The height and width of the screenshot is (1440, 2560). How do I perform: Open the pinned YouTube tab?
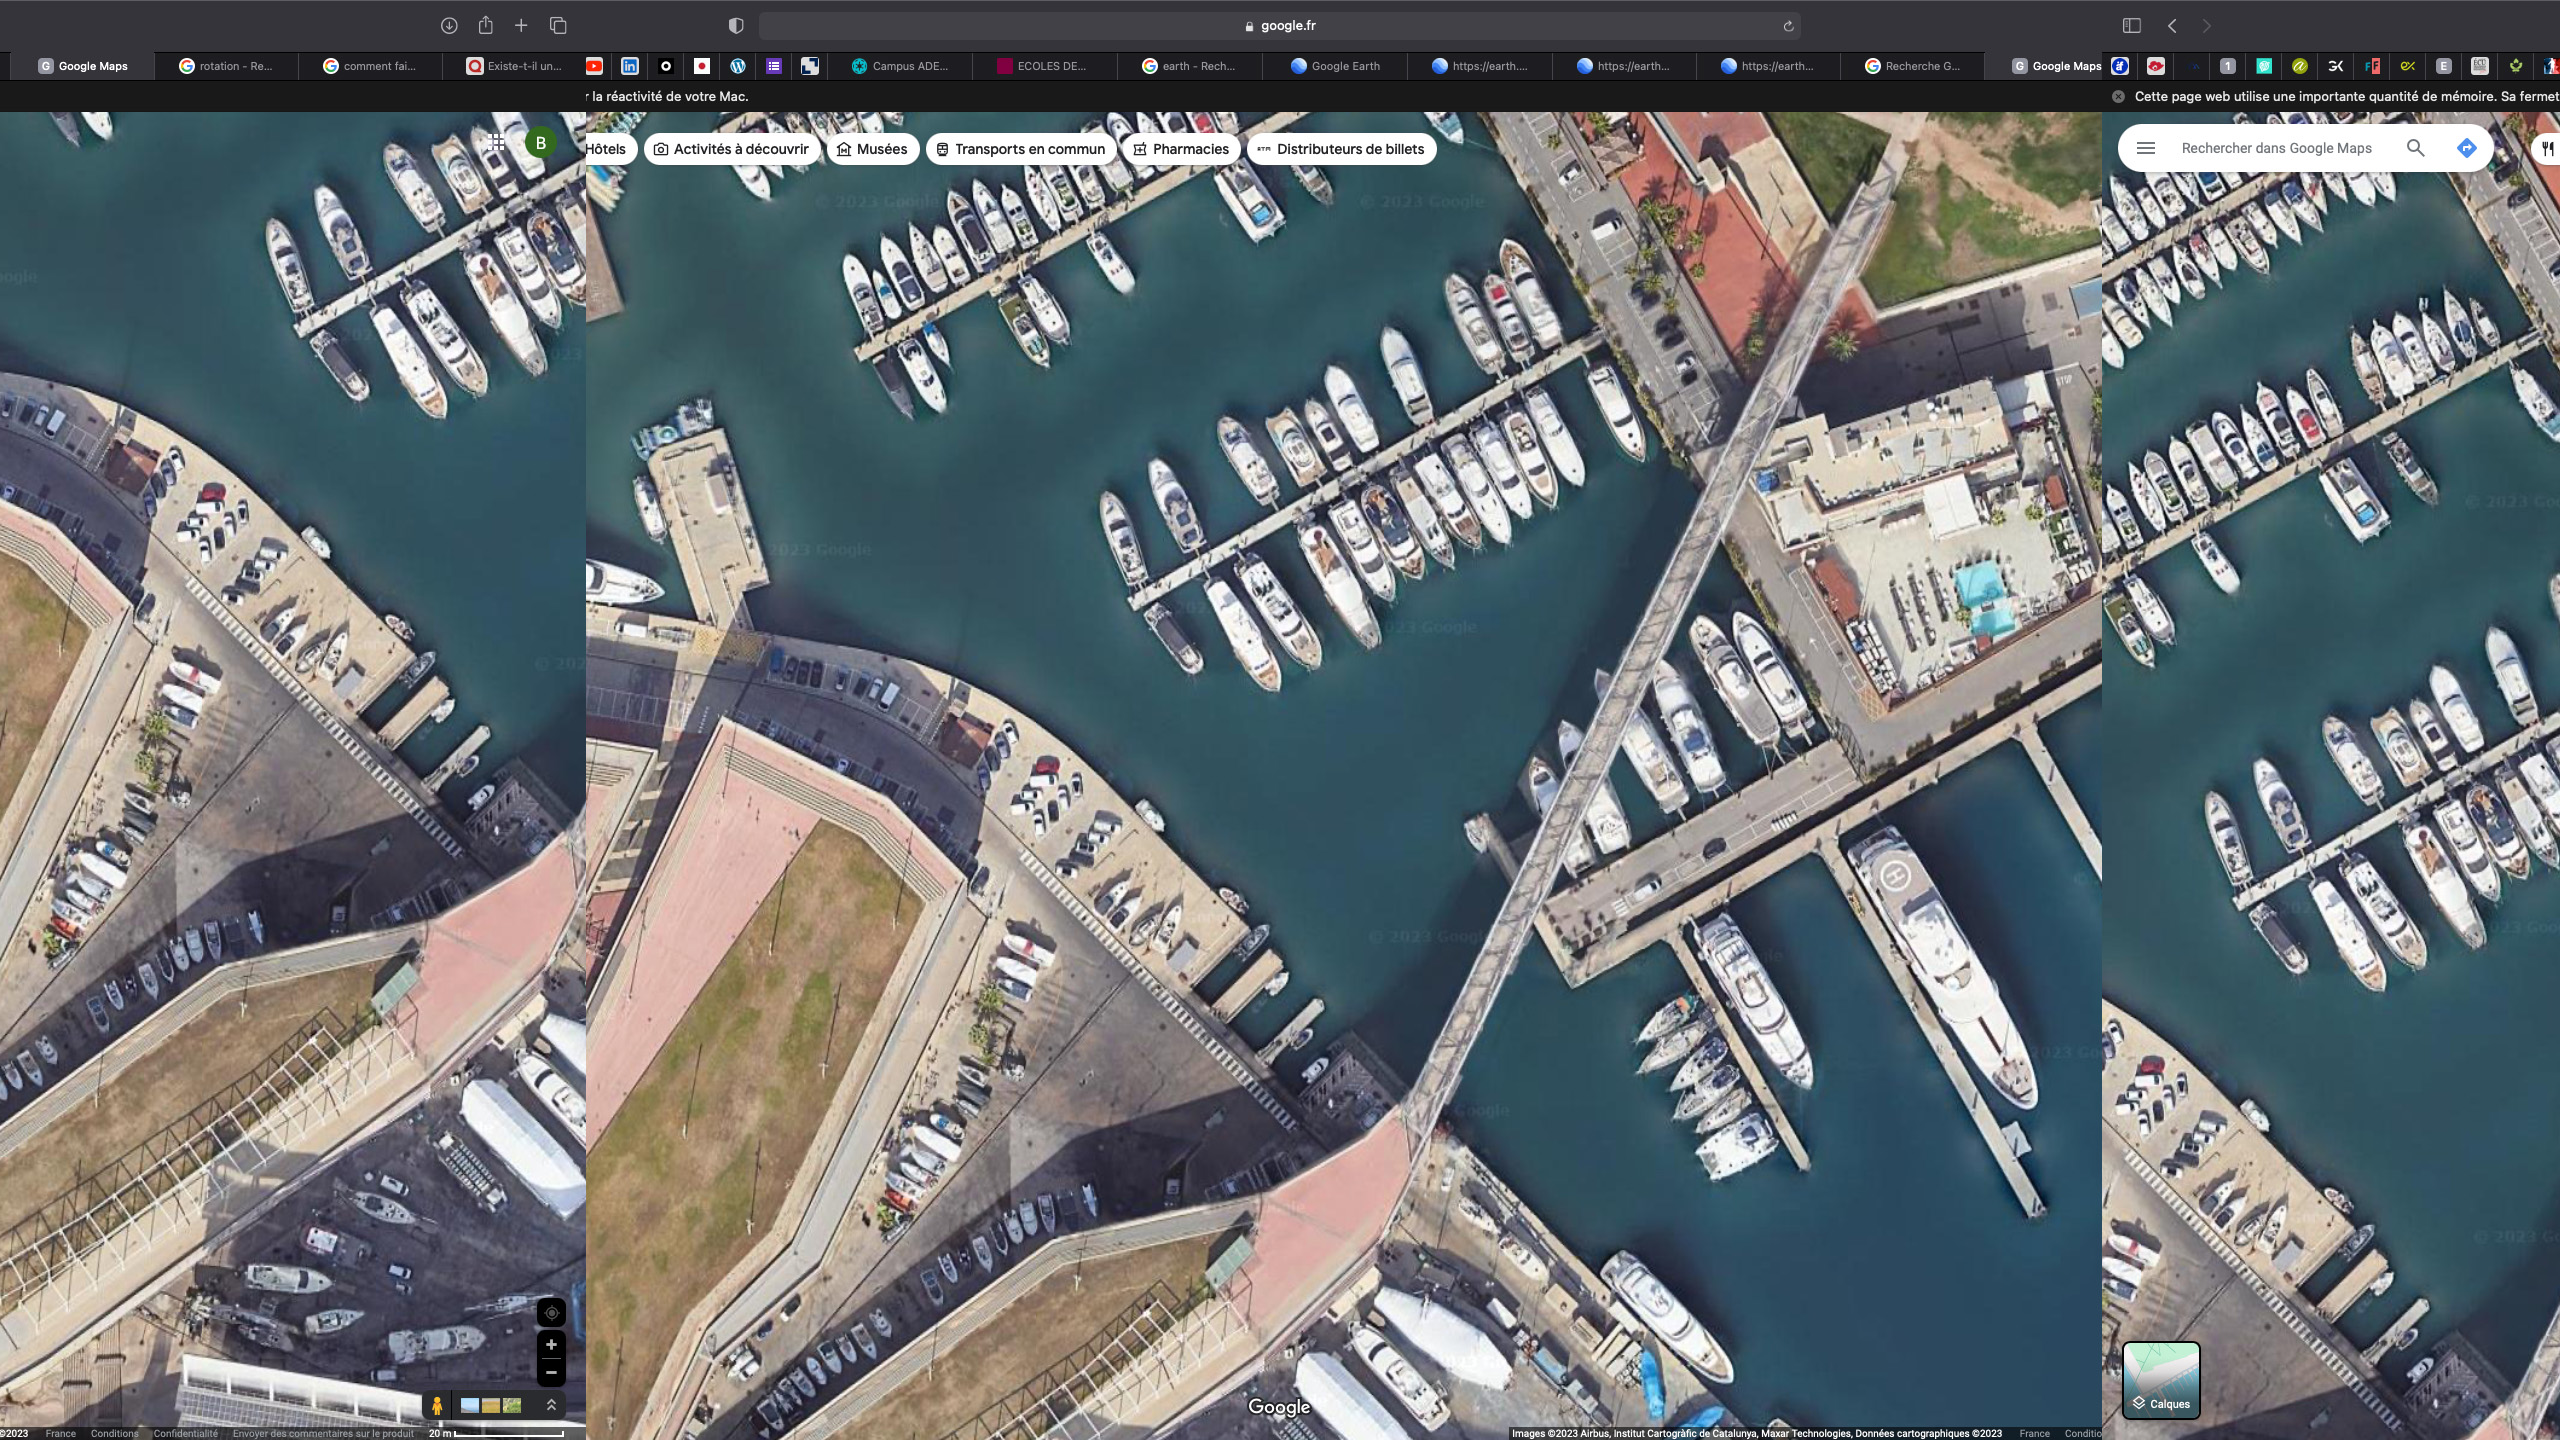click(594, 66)
